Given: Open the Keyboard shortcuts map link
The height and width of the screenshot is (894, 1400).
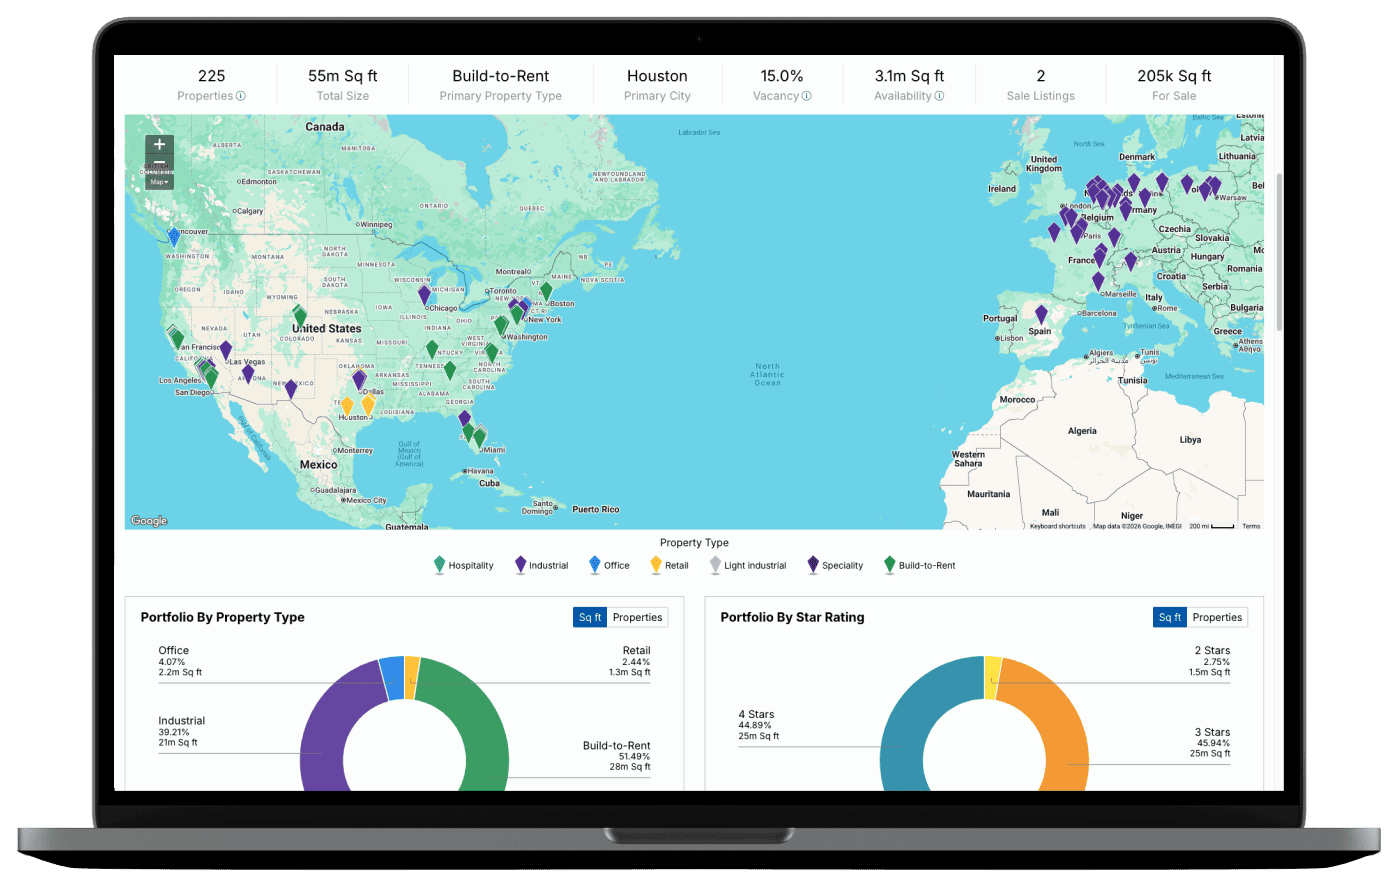Looking at the screenshot, I should point(1057,526).
